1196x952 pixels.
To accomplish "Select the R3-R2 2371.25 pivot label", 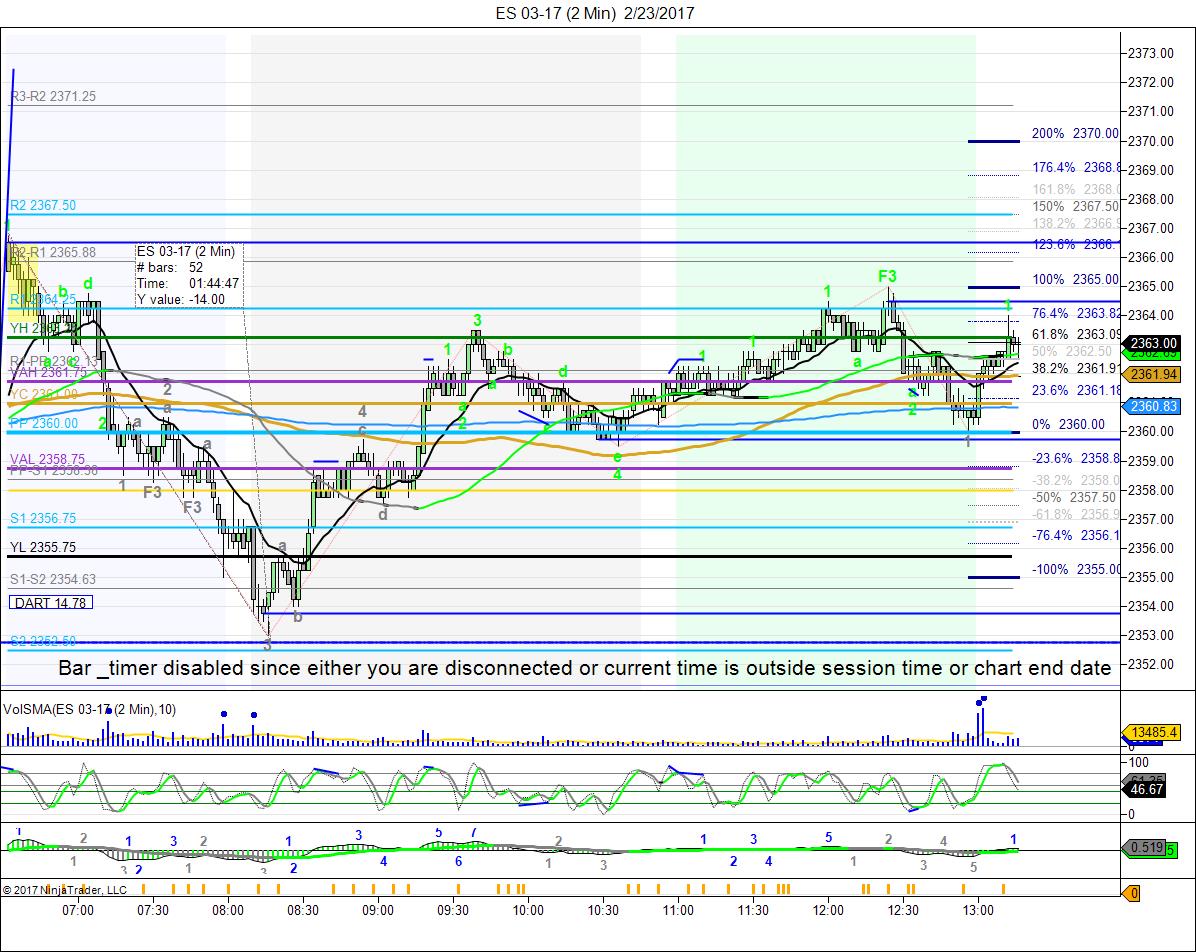I will (x=53, y=96).
